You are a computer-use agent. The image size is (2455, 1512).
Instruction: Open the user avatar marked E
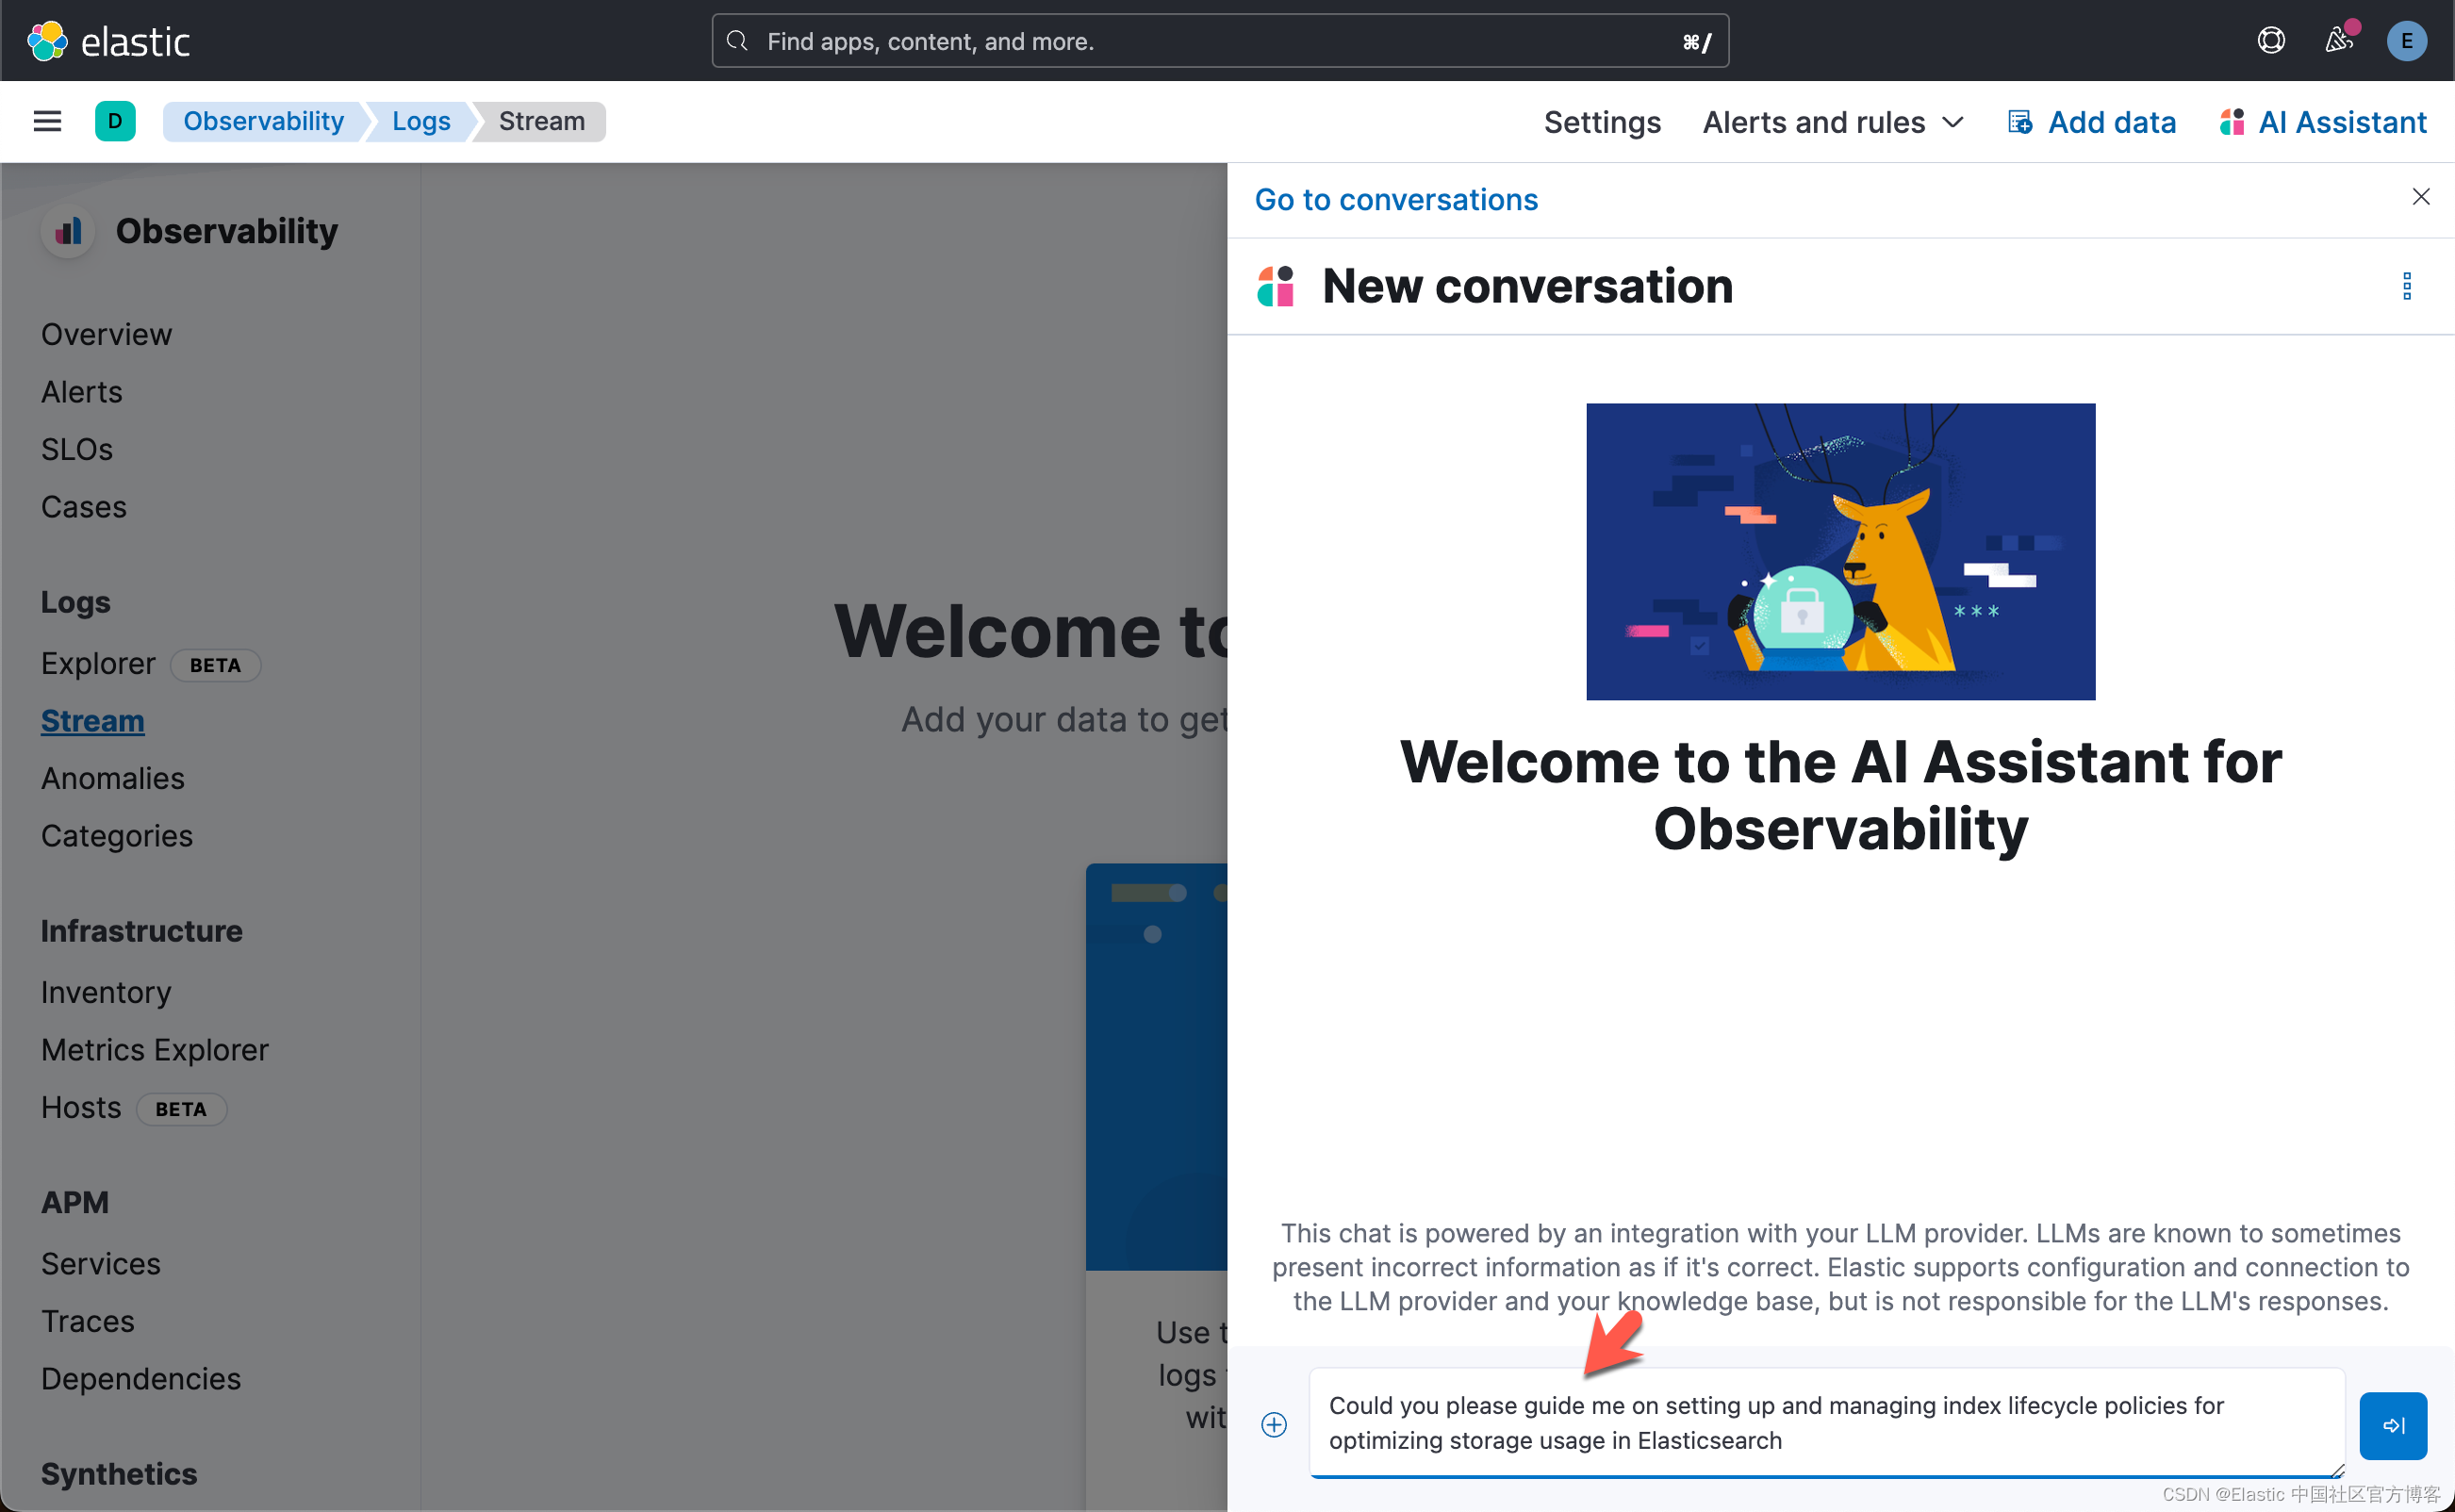click(x=2406, y=40)
